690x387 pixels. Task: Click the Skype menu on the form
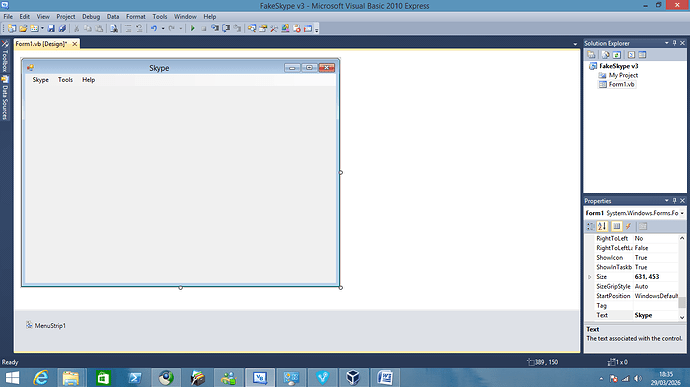tap(40, 80)
